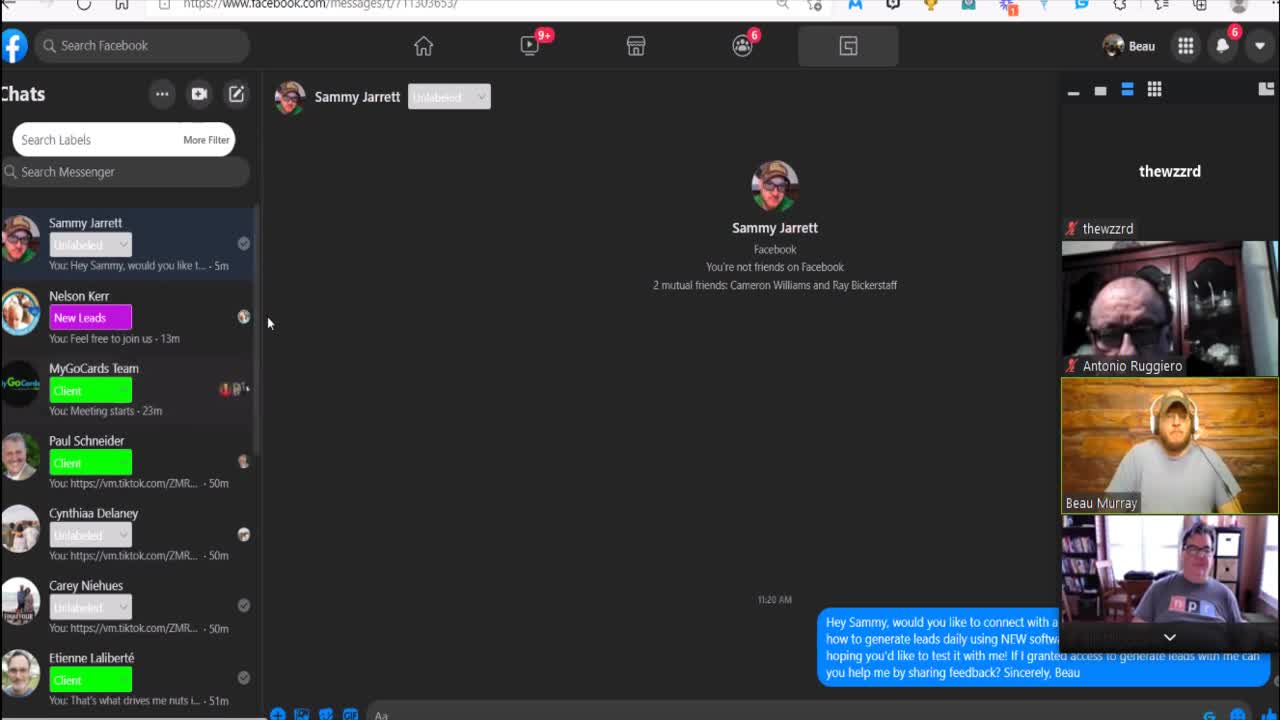Compose a new message
Screen dimensions: 1280x720
[x=236, y=94]
